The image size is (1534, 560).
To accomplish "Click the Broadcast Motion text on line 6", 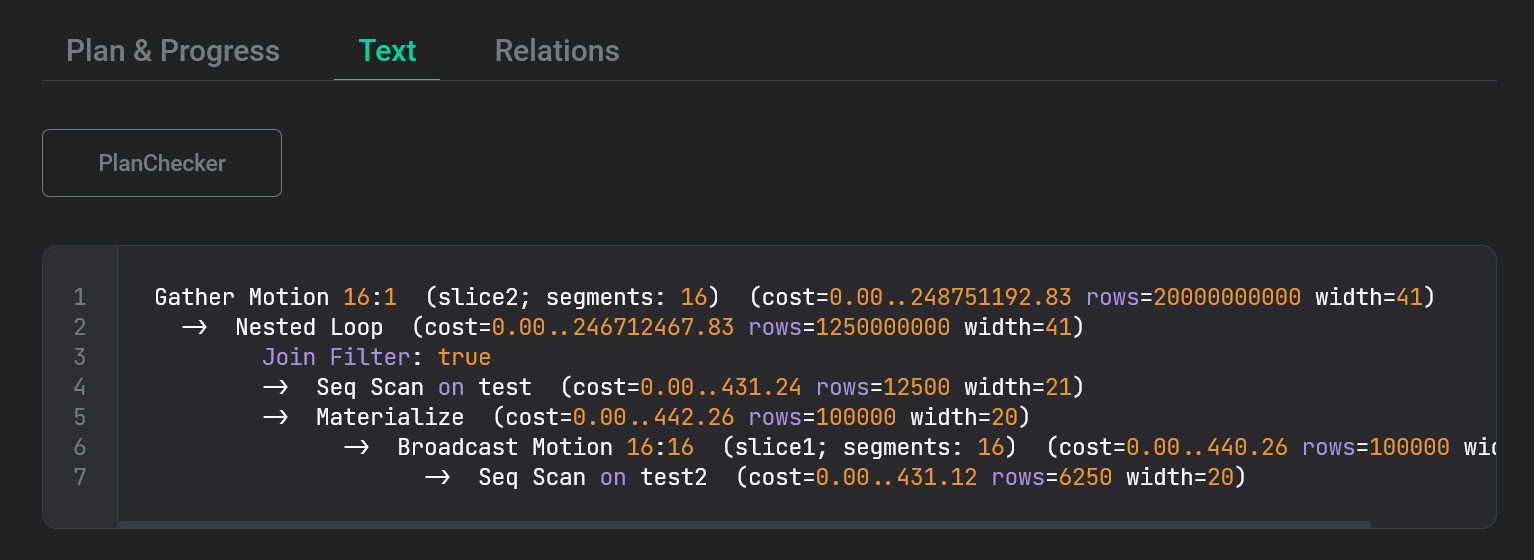I will click(505, 447).
